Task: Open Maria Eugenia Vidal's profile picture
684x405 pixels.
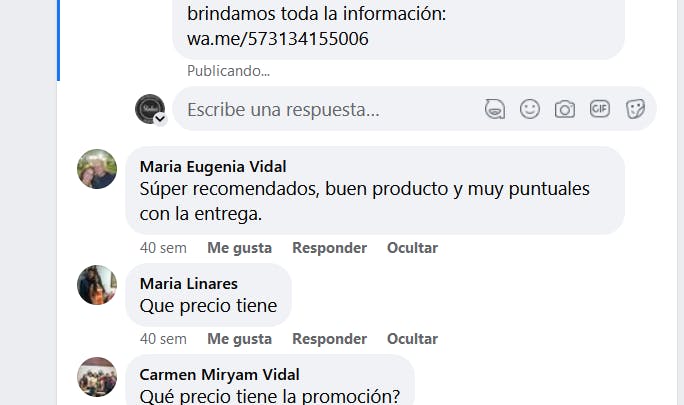Action: point(97,169)
